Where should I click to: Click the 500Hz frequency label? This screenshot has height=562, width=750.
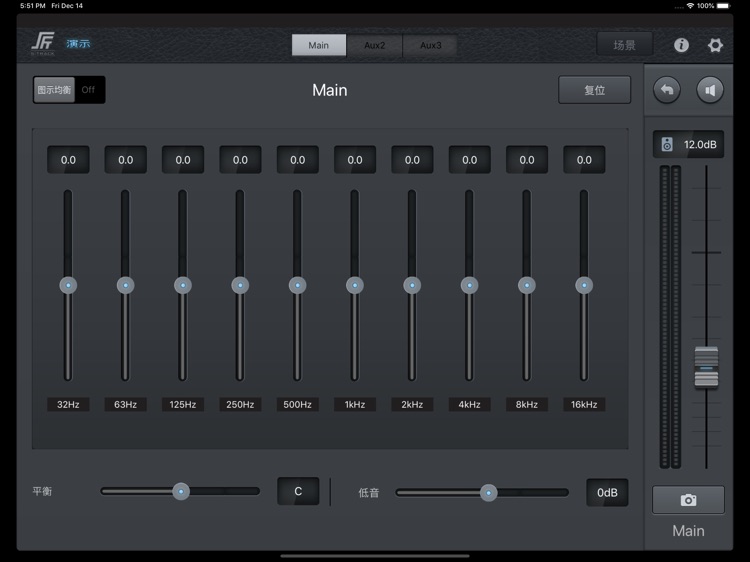298,404
